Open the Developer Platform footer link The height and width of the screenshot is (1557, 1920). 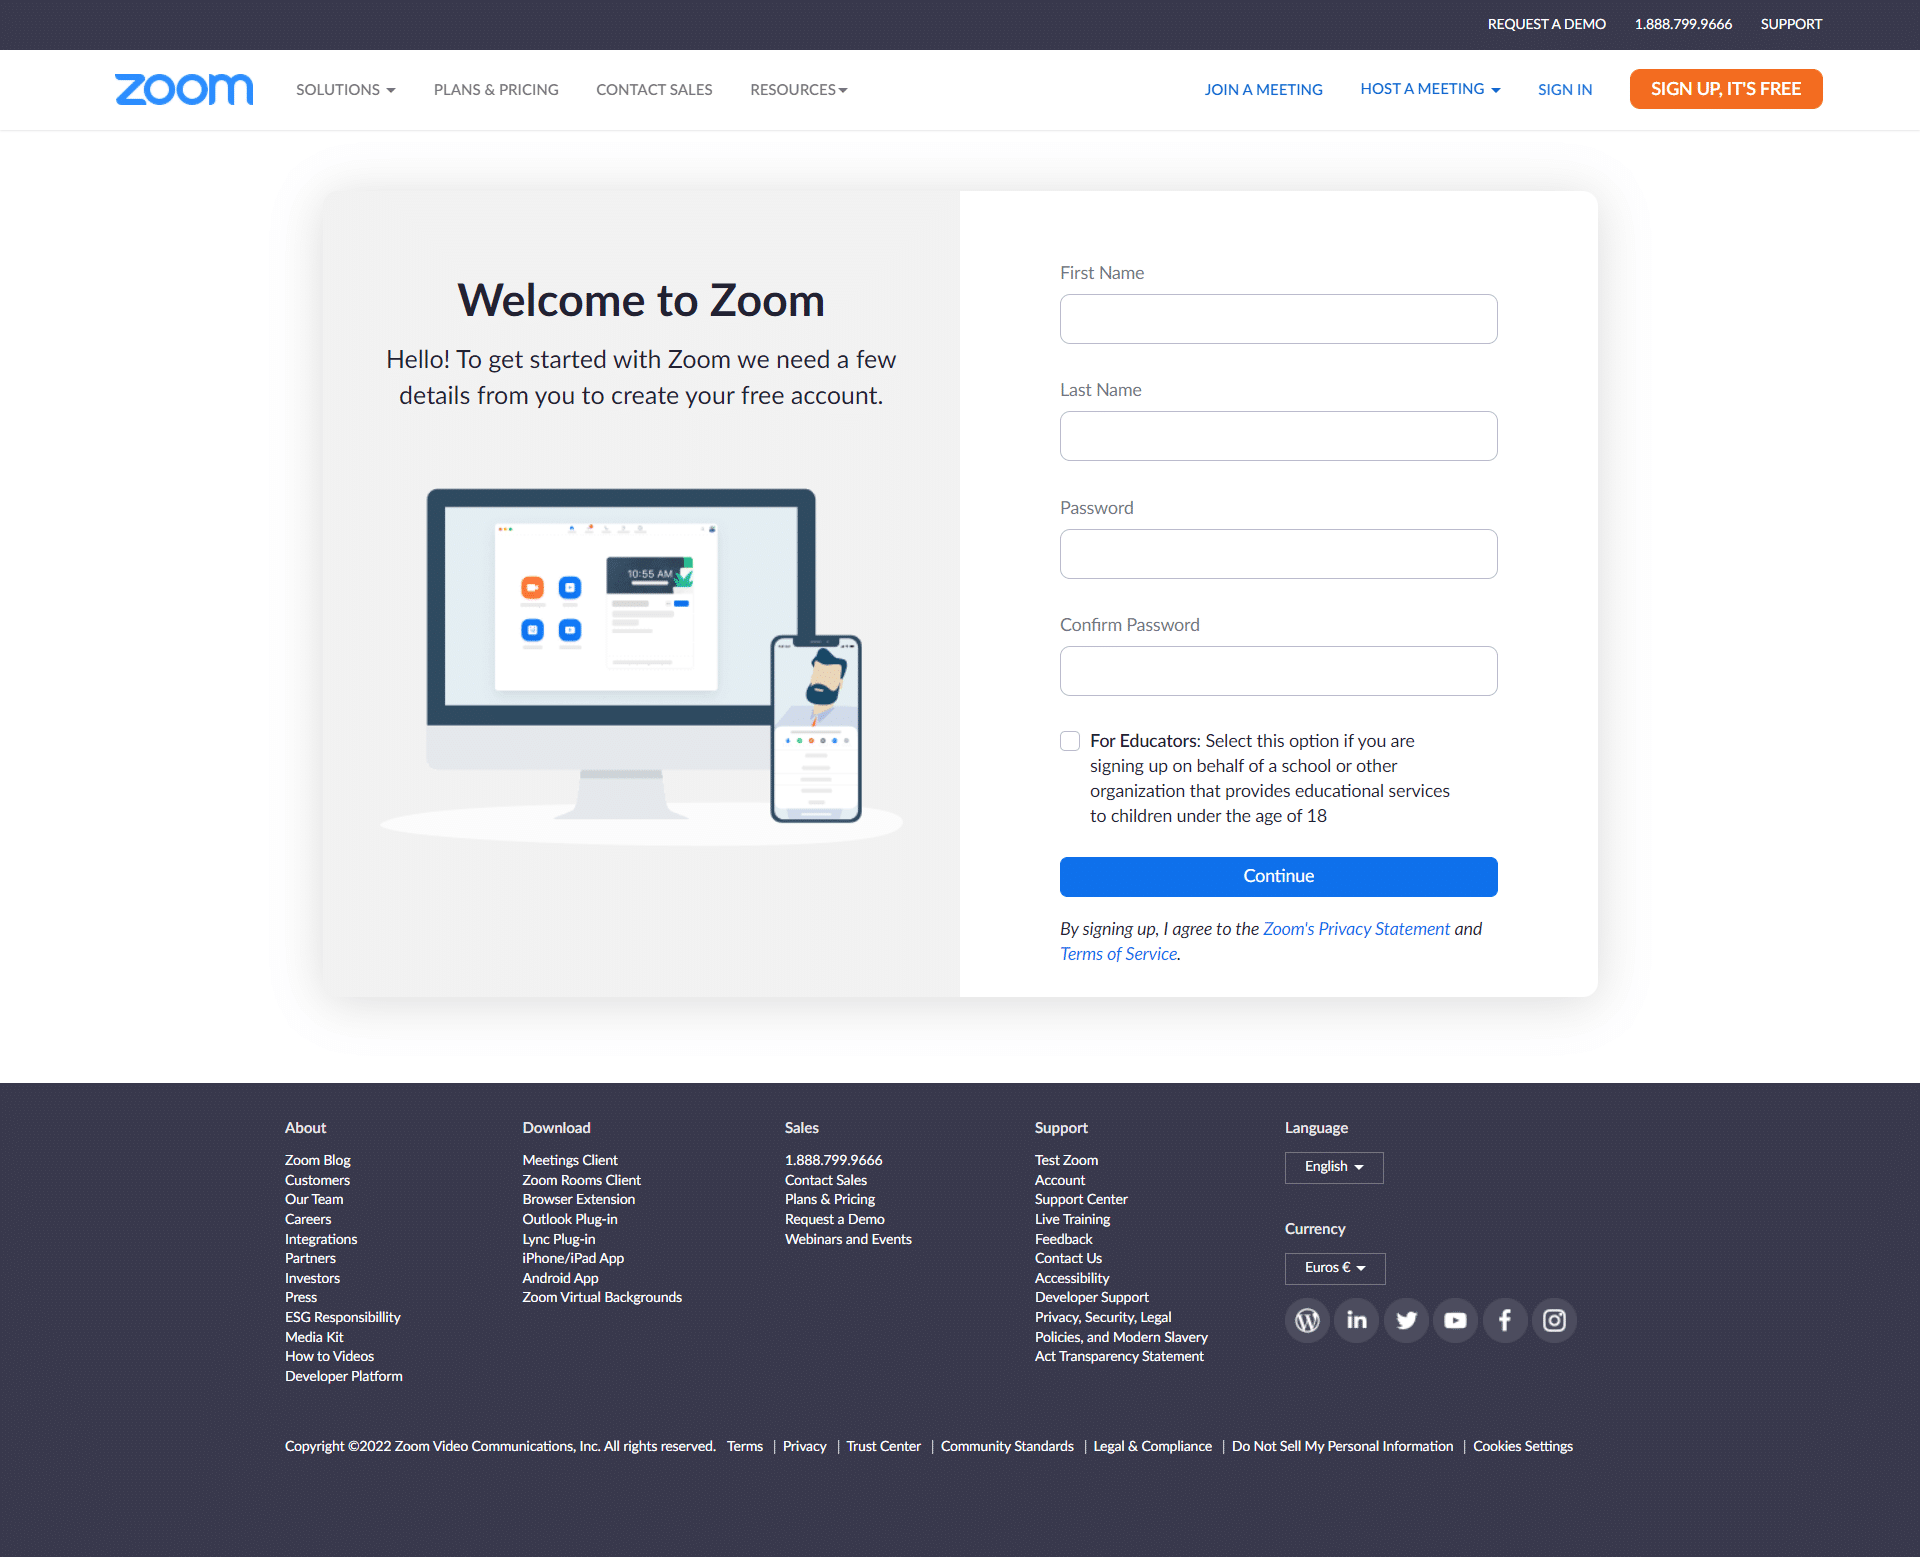(344, 1376)
